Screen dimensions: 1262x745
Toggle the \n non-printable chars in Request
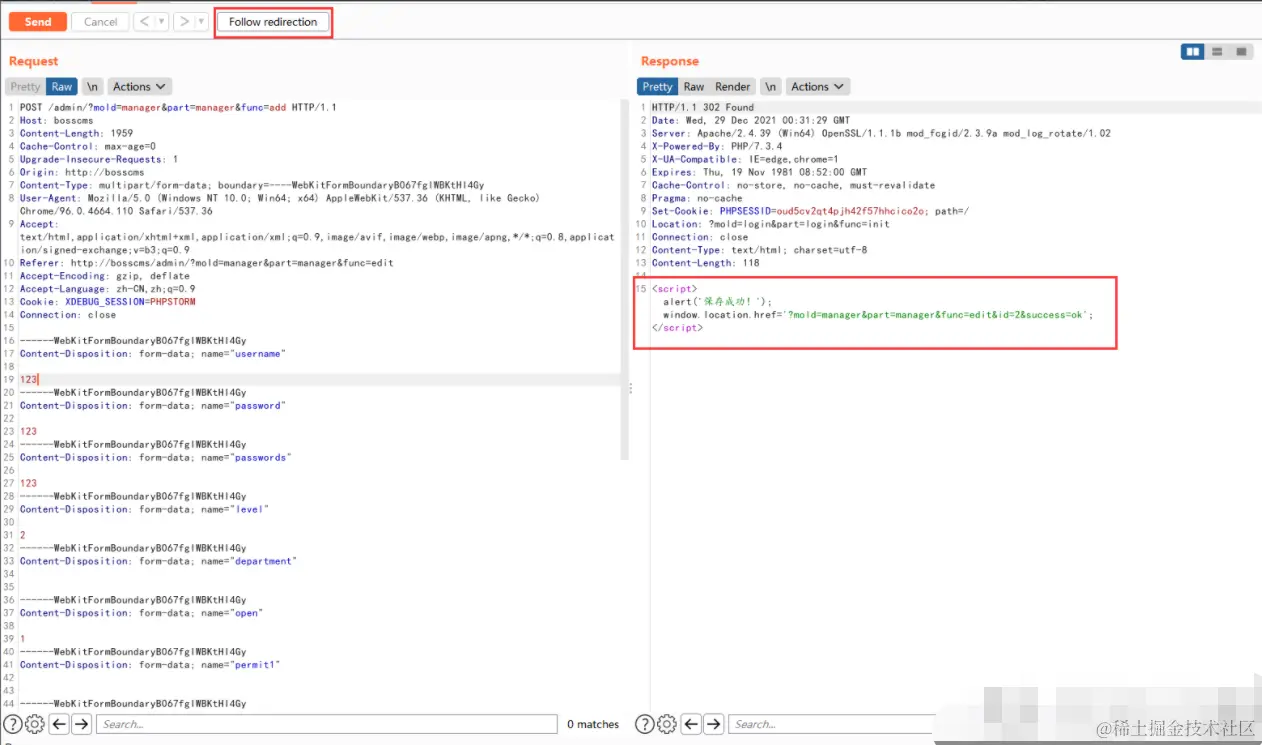coord(92,87)
